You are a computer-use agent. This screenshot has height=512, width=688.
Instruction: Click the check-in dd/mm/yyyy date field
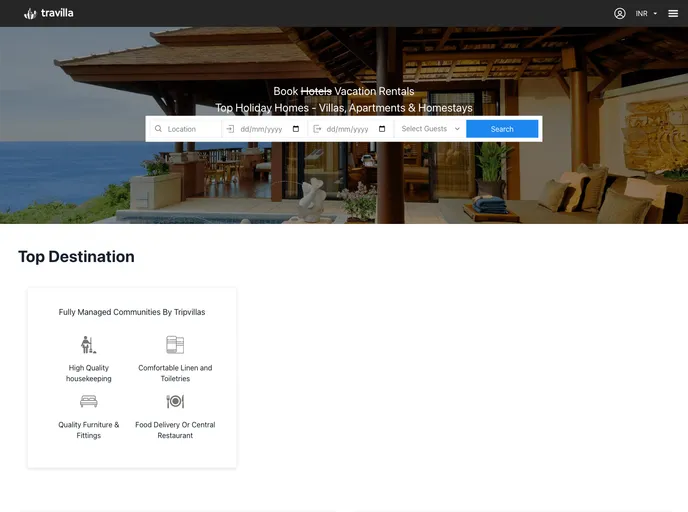tap(265, 129)
